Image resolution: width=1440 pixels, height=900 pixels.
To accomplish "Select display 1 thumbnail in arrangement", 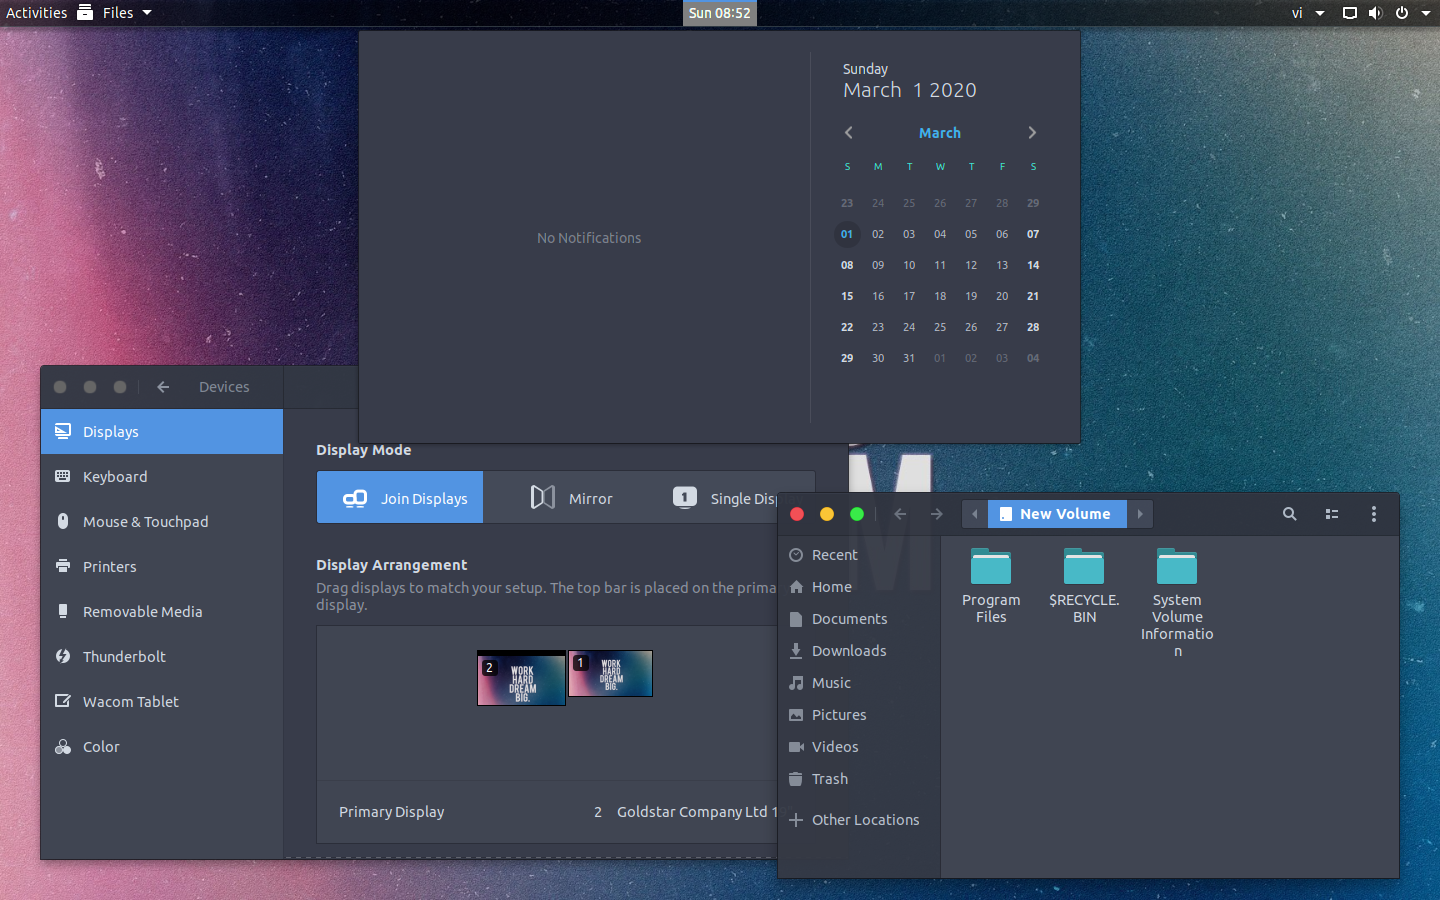I will [611, 674].
